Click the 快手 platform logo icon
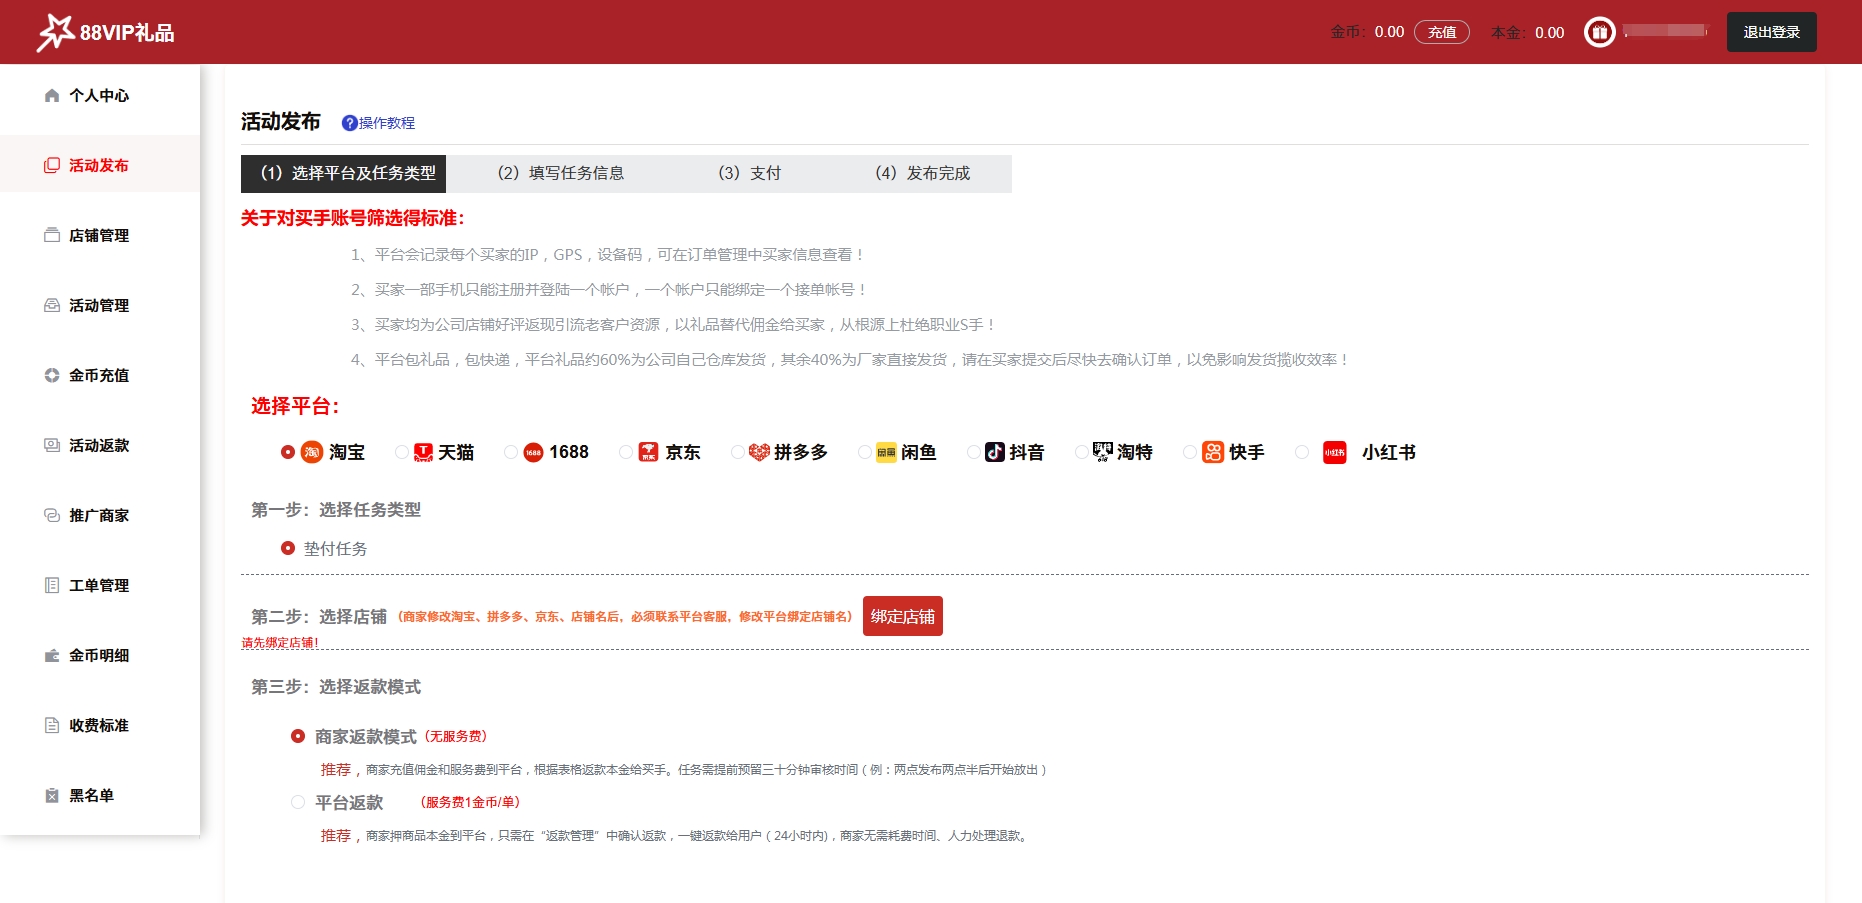This screenshot has height=903, width=1862. 1212,453
